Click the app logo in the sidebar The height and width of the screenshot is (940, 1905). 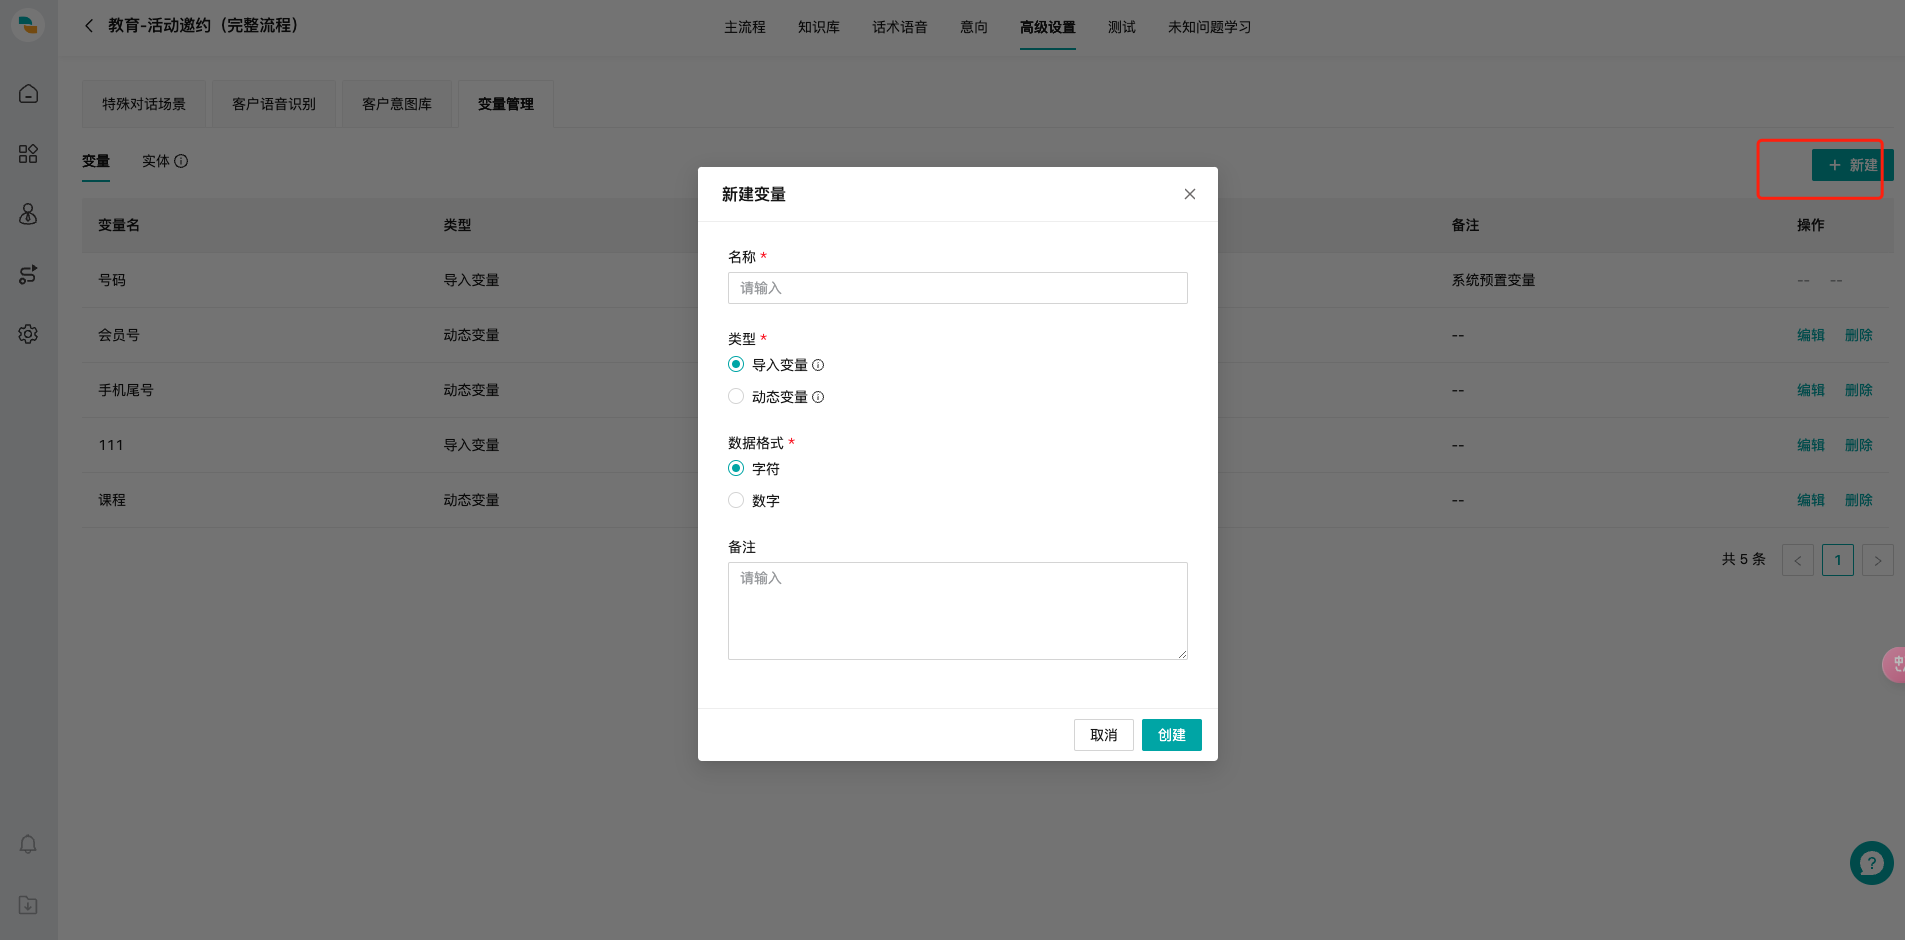pyautogui.click(x=28, y=25)
